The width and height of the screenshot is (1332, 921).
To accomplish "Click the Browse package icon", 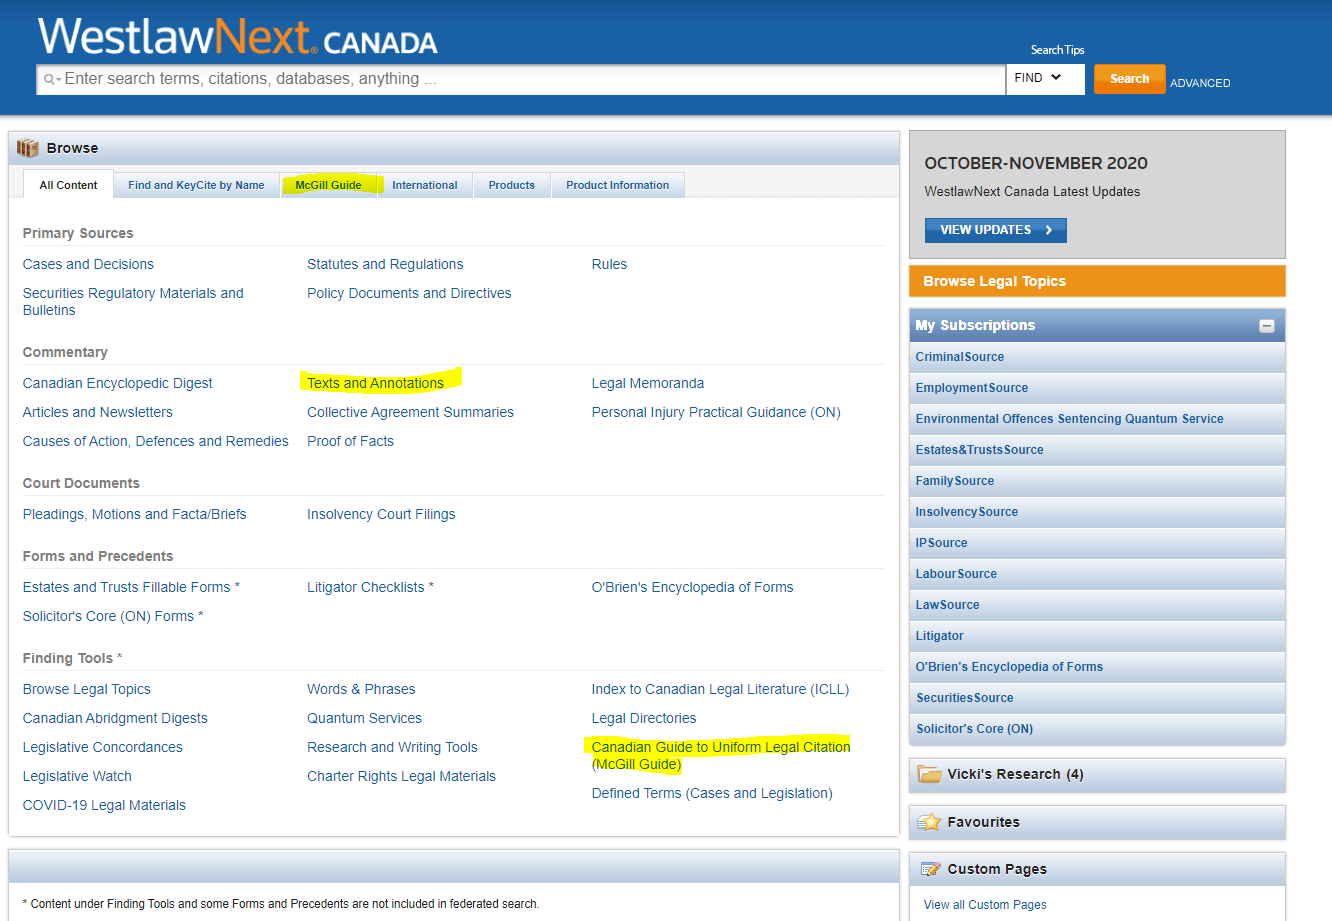I will point(27,147).
